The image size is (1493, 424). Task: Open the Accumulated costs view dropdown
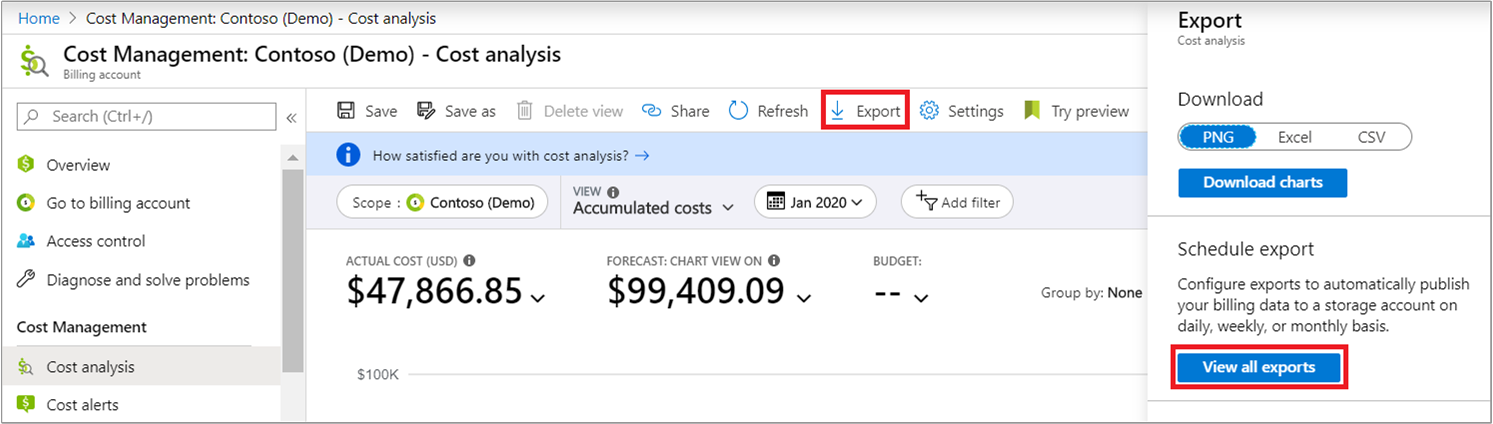(x=654, y=208)
